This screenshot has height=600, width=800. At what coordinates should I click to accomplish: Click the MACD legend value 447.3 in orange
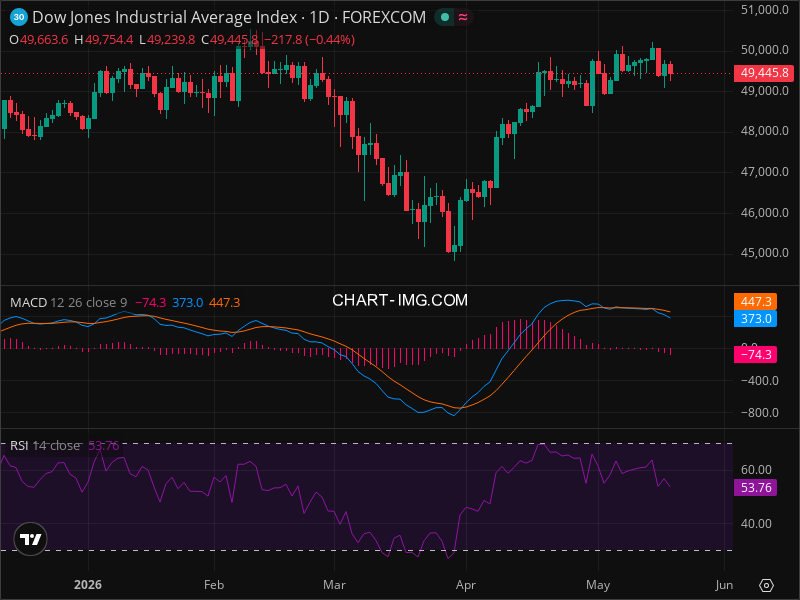224,303
